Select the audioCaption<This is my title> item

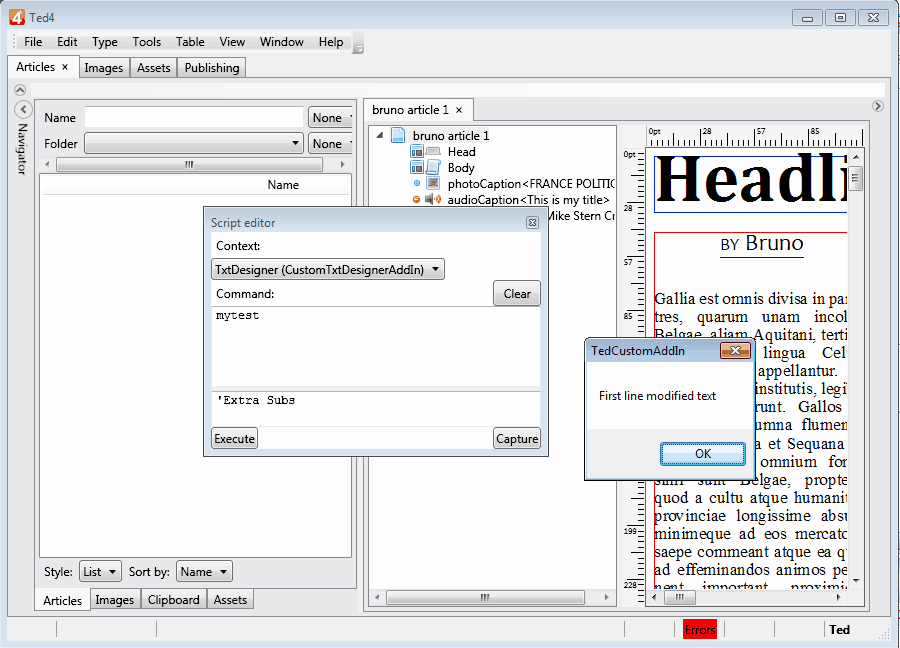[528, 200]
